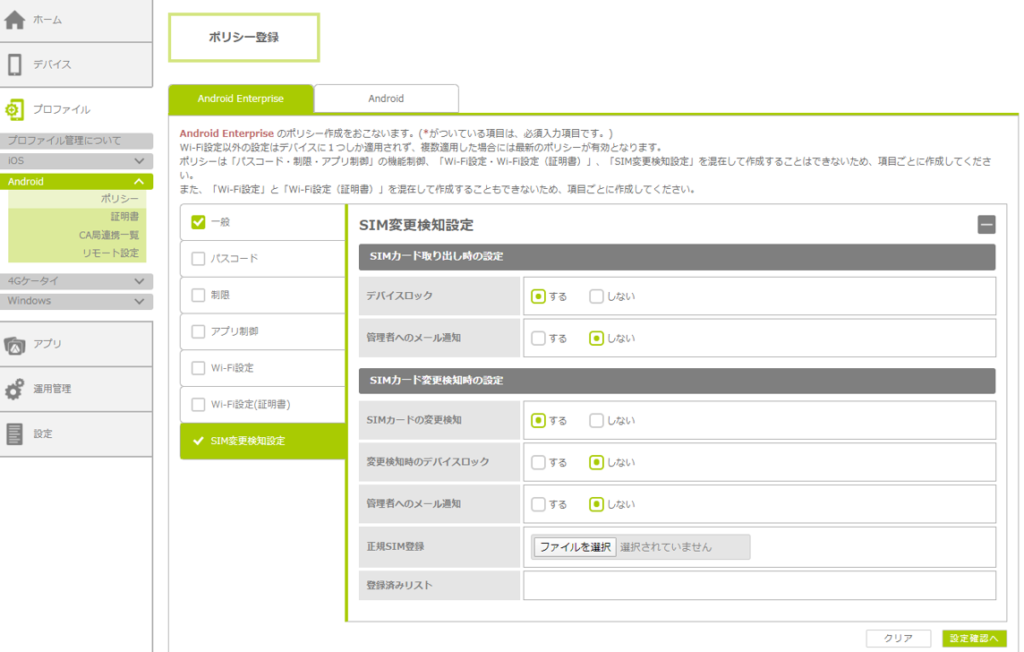Open Devices via the phone icon
This screenshot has width=1024, height=652.
click(x=15, y=65)
